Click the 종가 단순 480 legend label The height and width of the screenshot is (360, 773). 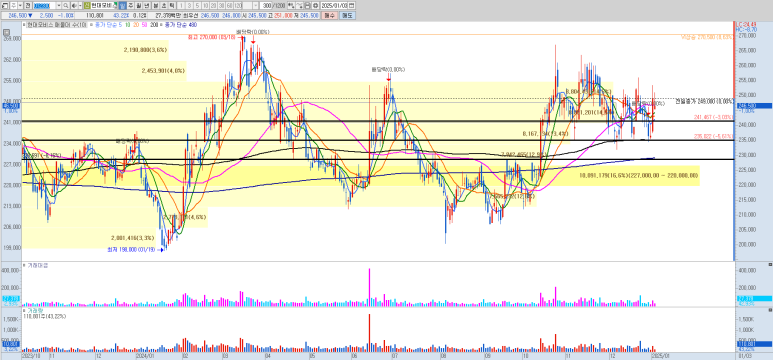180,25
